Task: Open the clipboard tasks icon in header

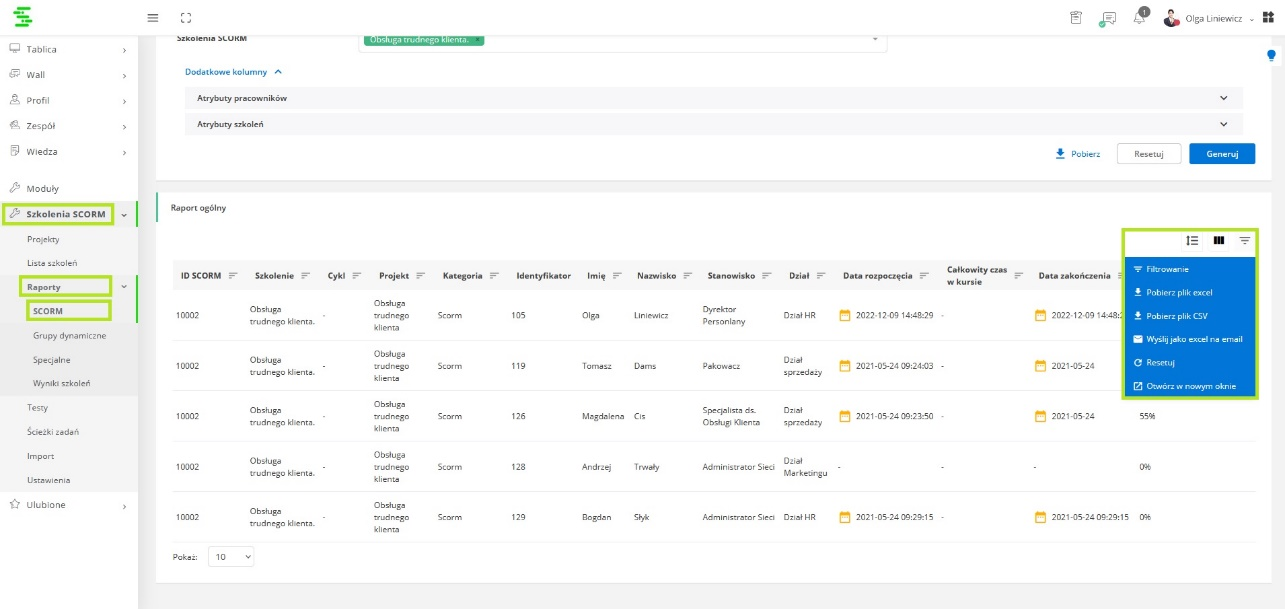Action: pyautogui.click(x=1076, y=18)
